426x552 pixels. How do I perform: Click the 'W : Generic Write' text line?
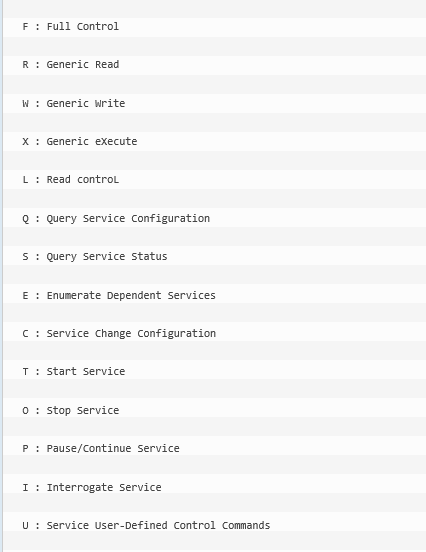click(x=214, y=104)
